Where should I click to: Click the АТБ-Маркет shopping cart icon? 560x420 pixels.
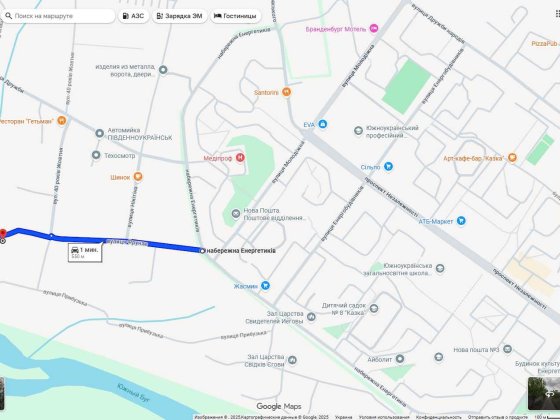tap(461, 221)
